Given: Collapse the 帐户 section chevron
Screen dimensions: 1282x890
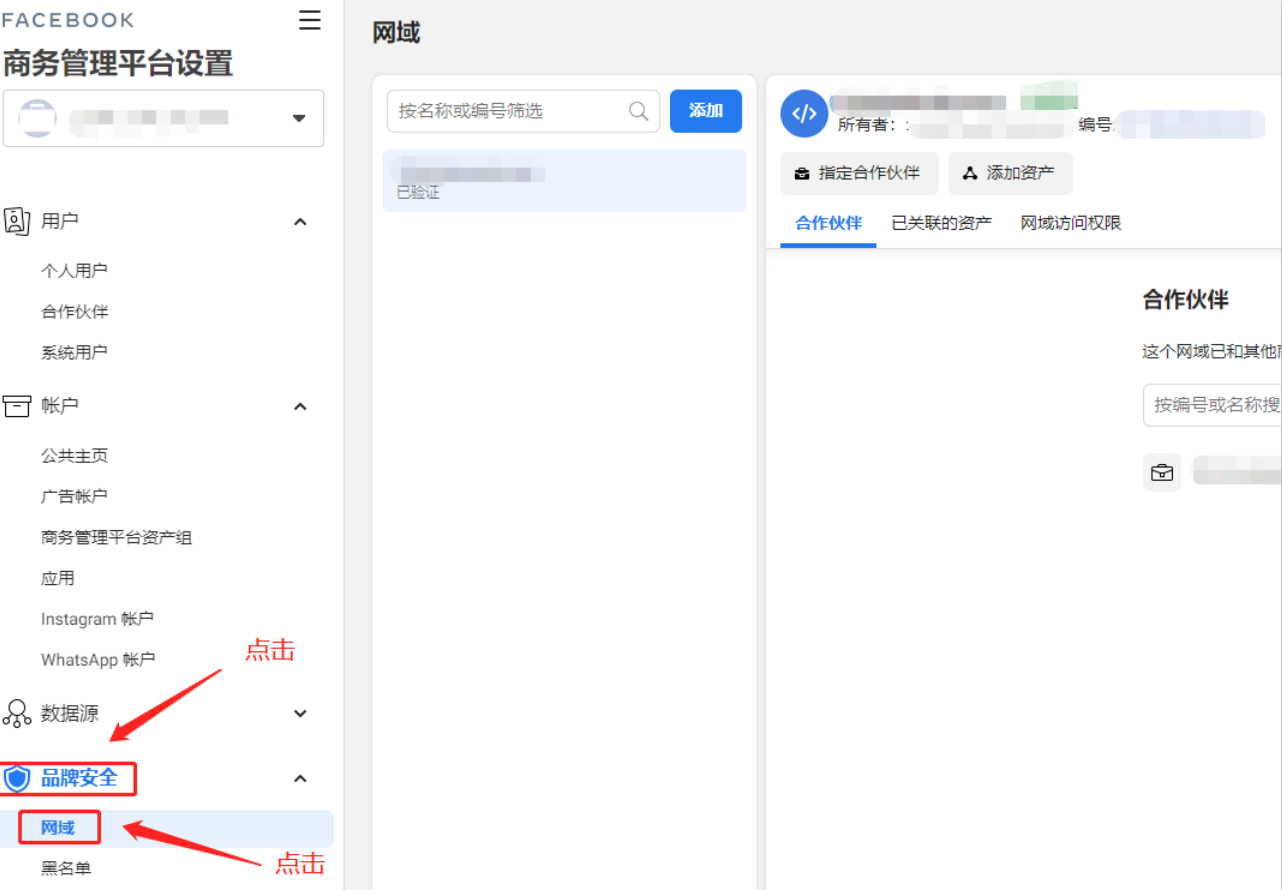Looking at the screenshot, I should [x=299, y=406].
